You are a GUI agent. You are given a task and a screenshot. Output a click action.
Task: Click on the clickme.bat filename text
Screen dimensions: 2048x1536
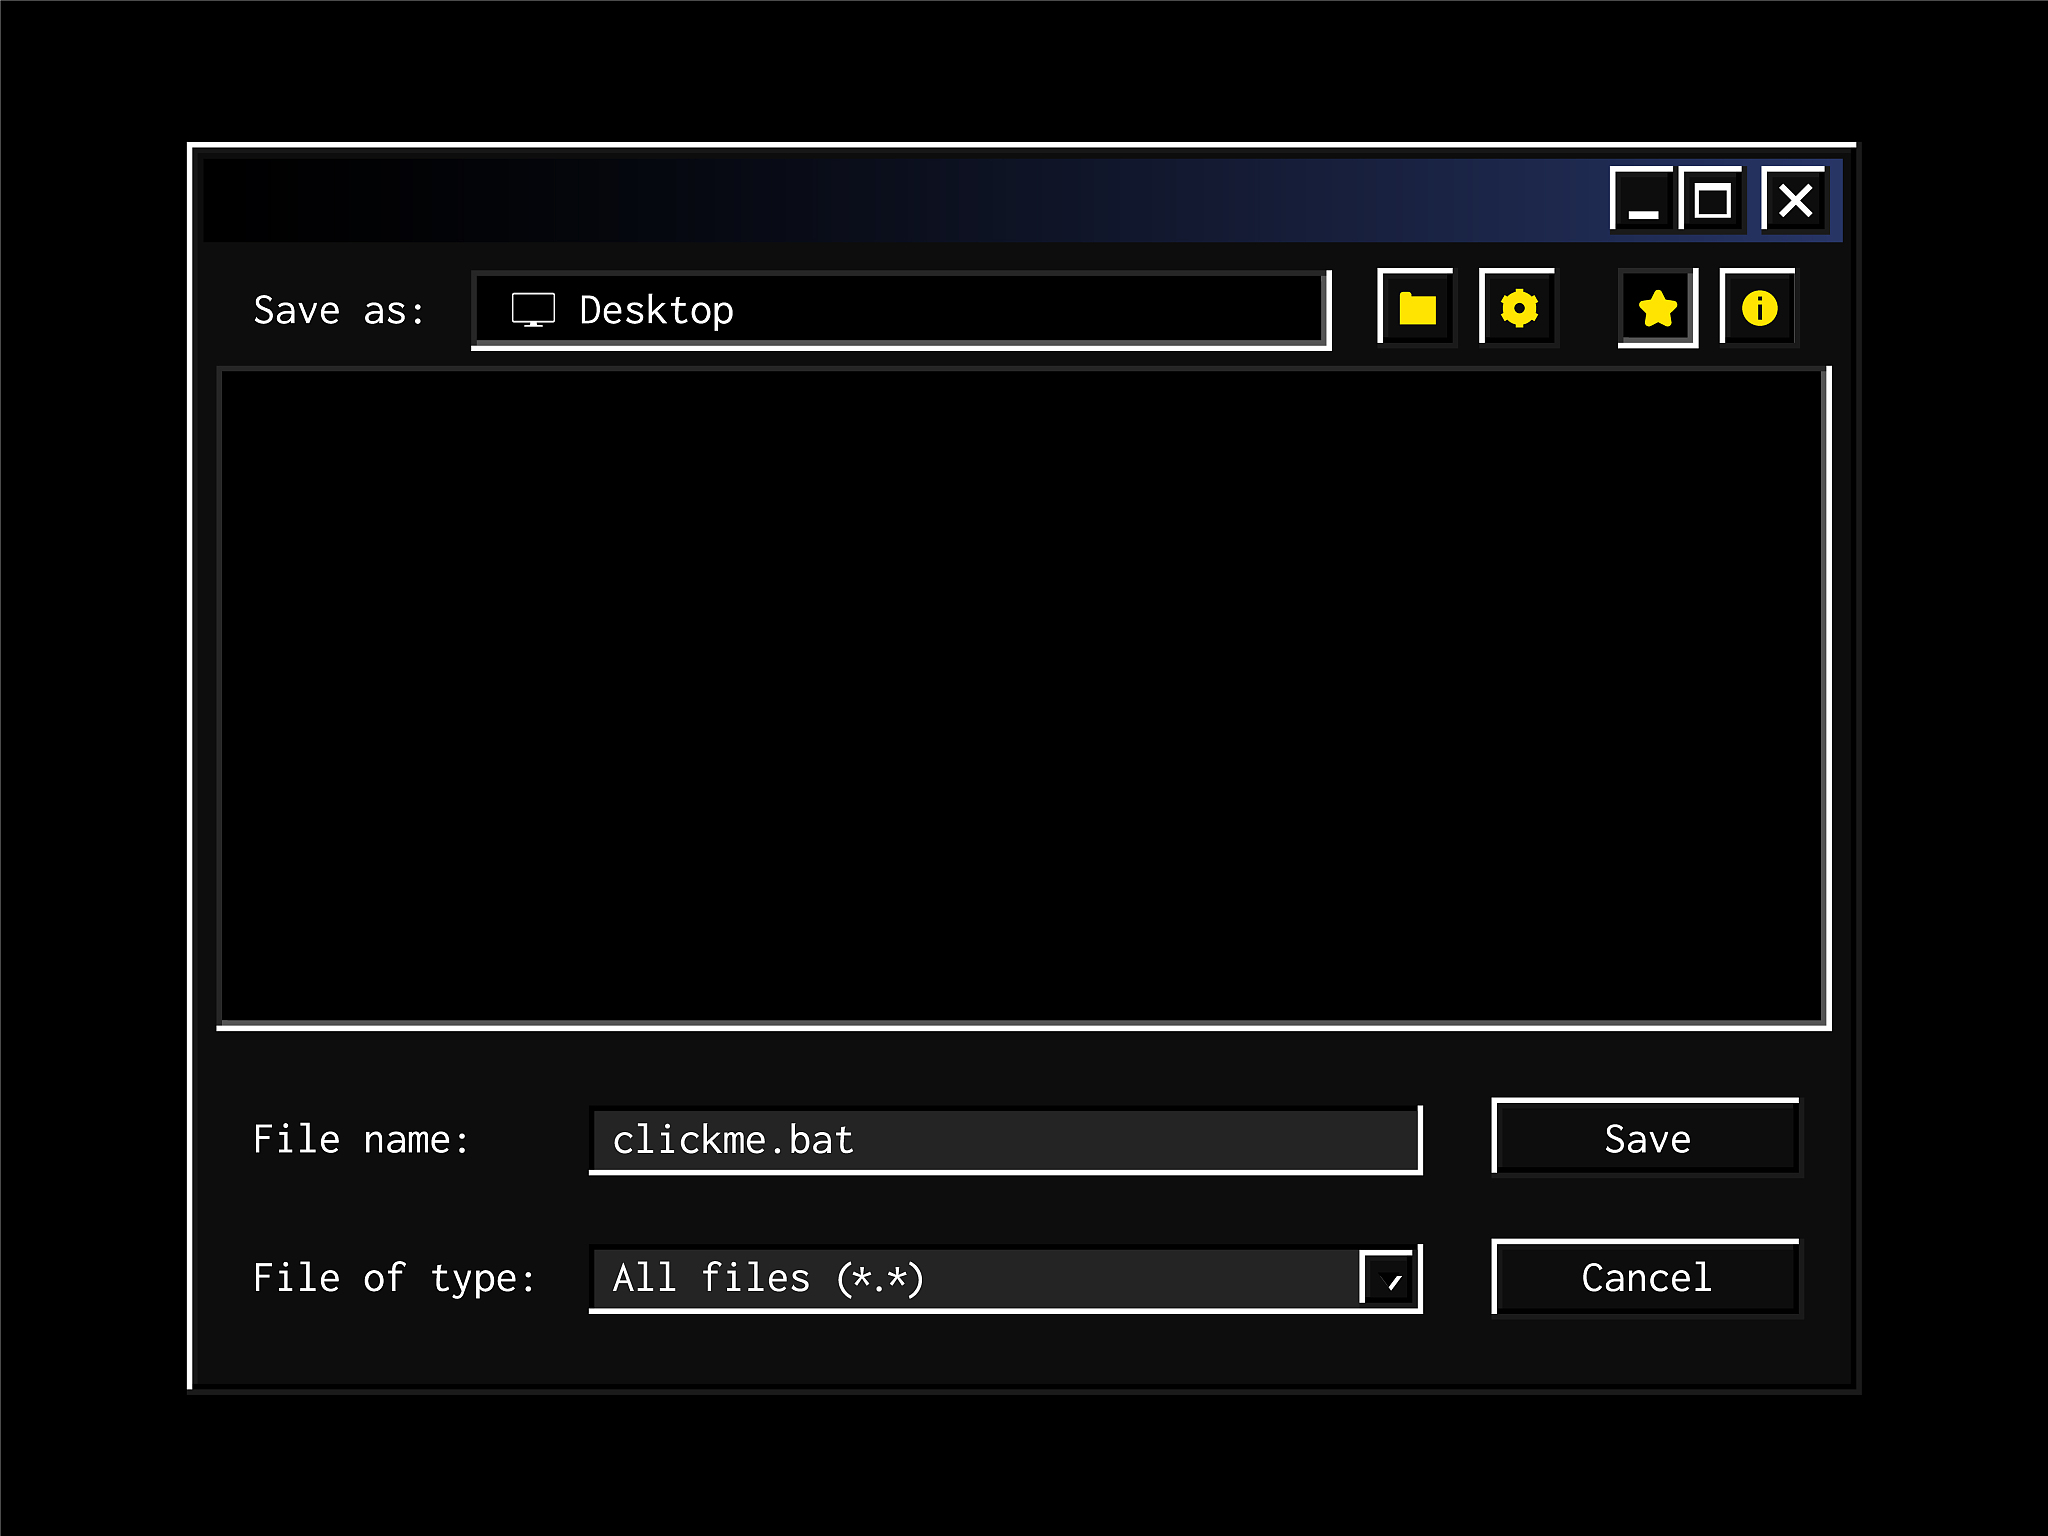point(733,1140)
